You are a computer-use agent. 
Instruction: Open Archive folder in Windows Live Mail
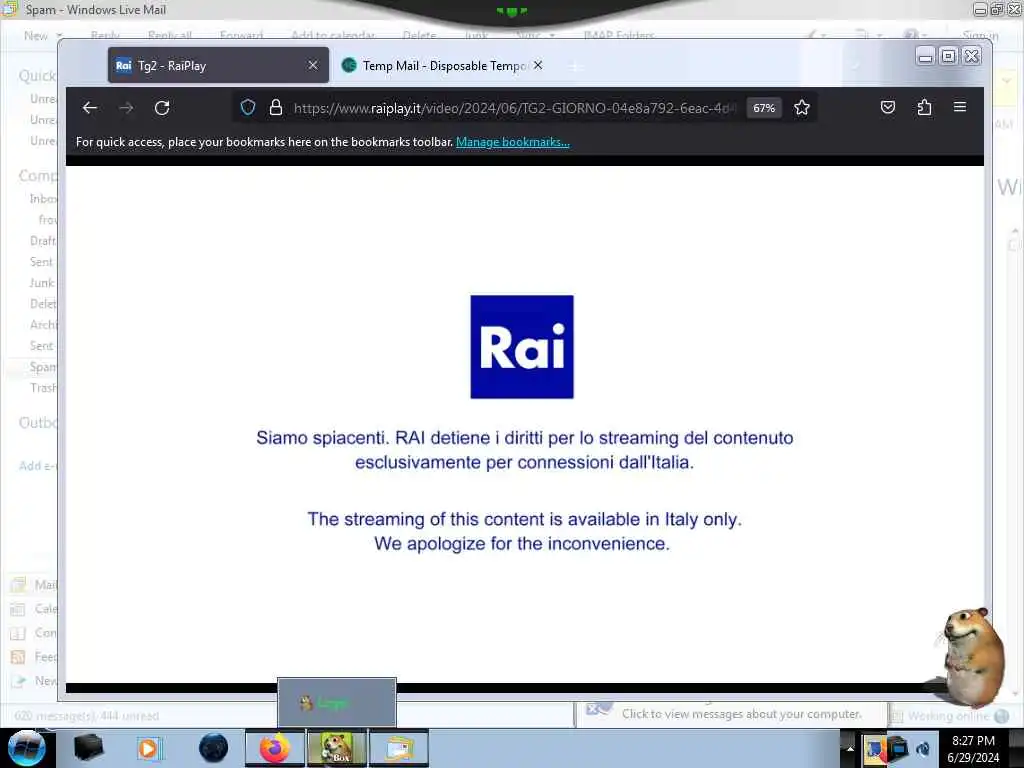(43, 325)
